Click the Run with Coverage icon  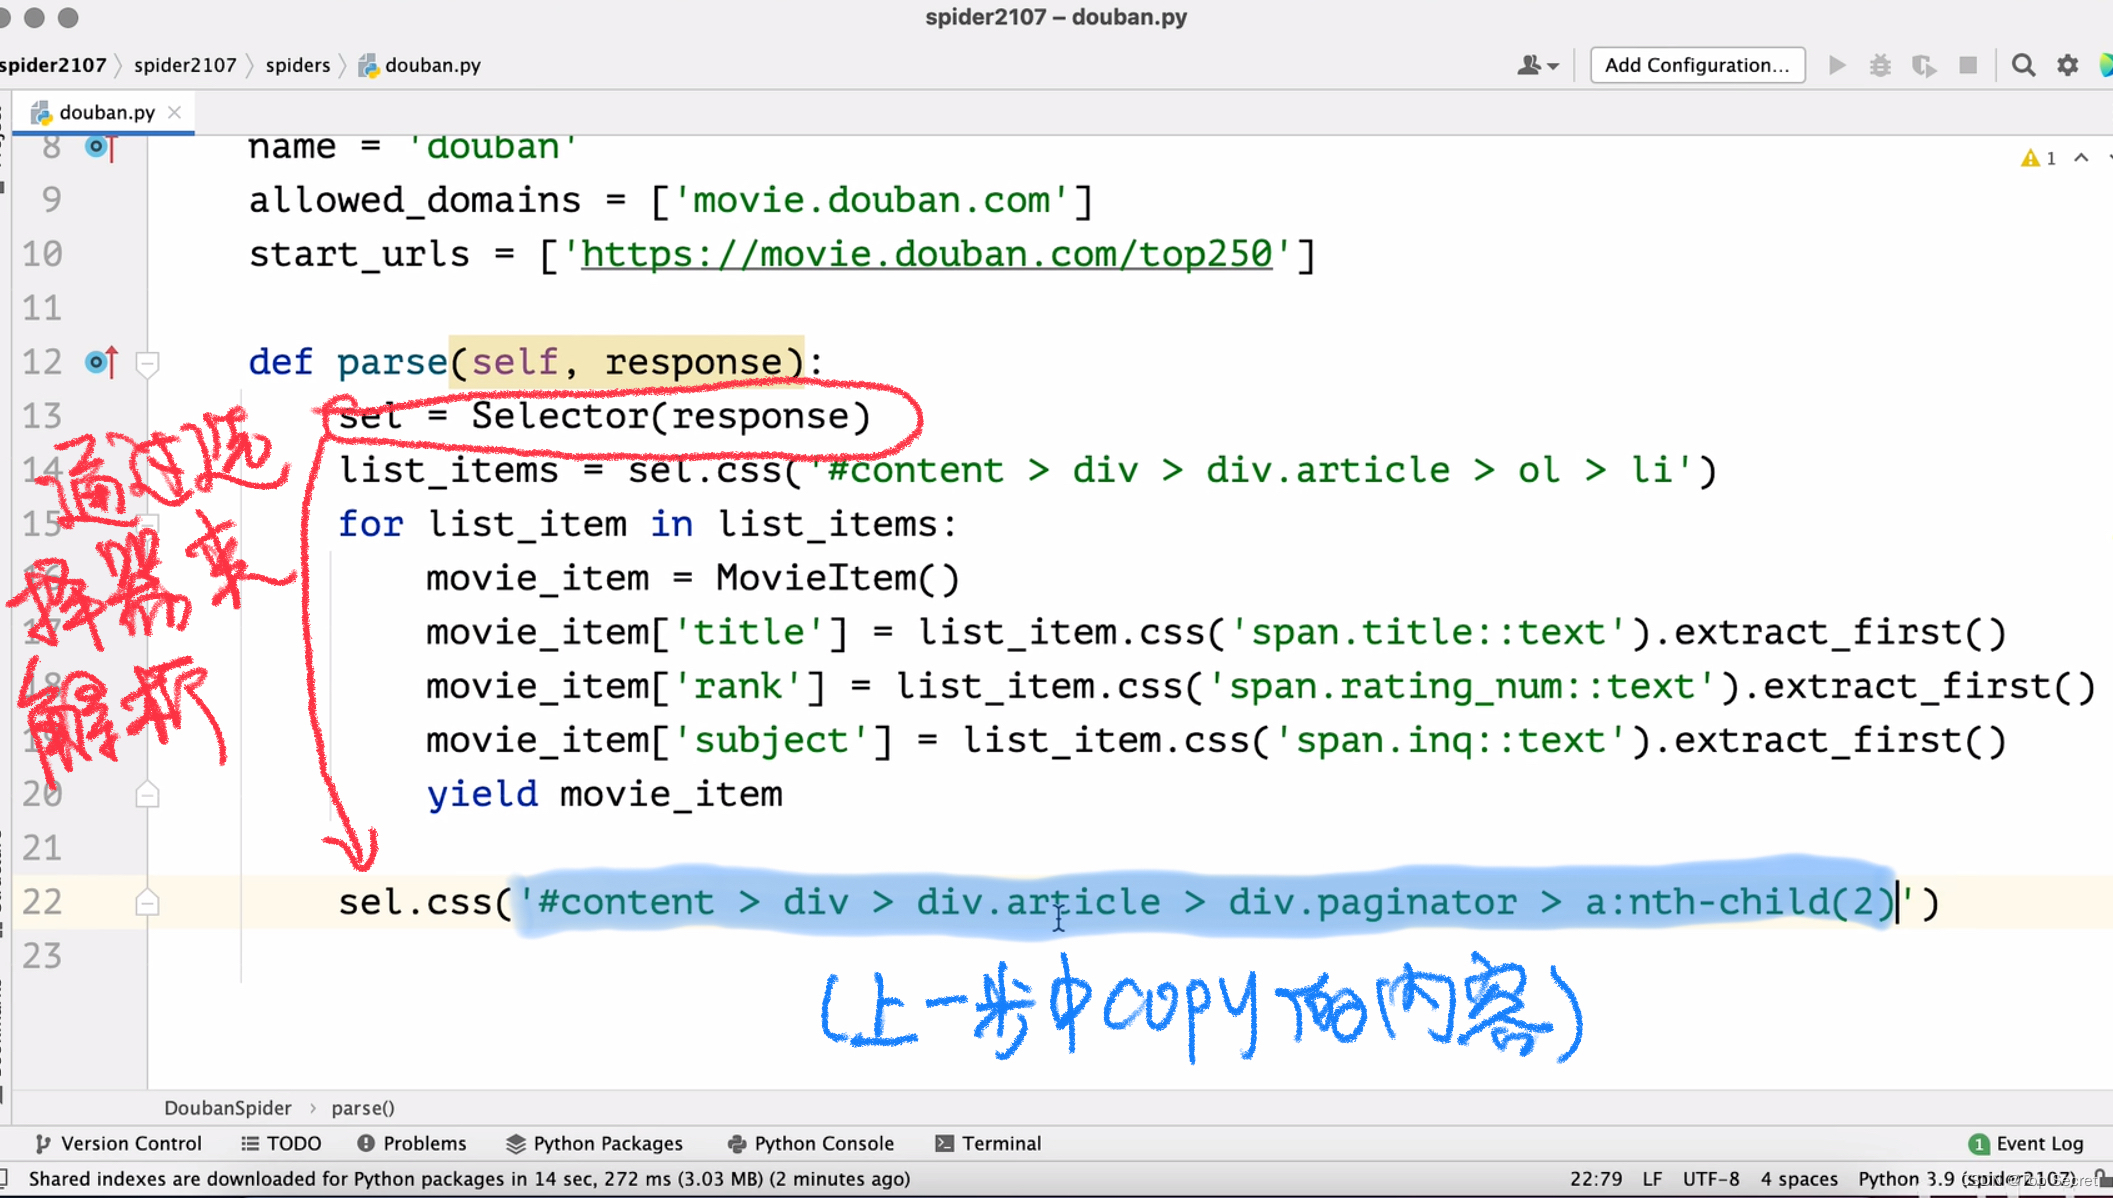click(1924, 66)
